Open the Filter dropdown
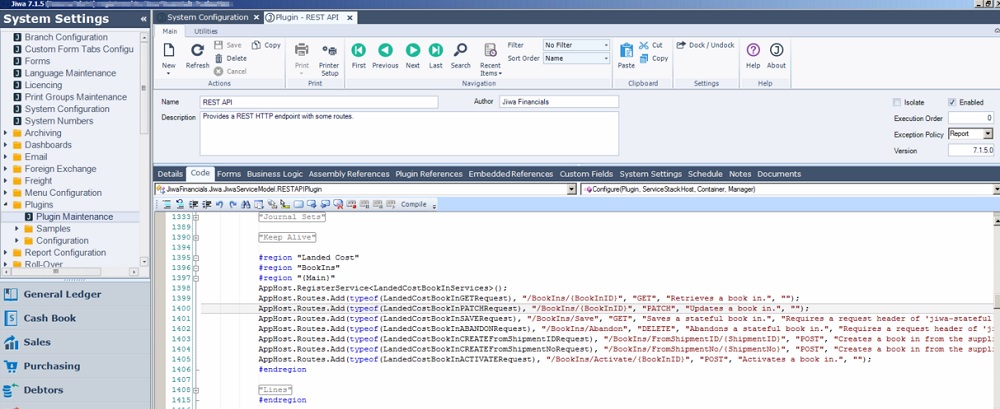This screenshot has height=409, width=1000. tap(576, 45)
